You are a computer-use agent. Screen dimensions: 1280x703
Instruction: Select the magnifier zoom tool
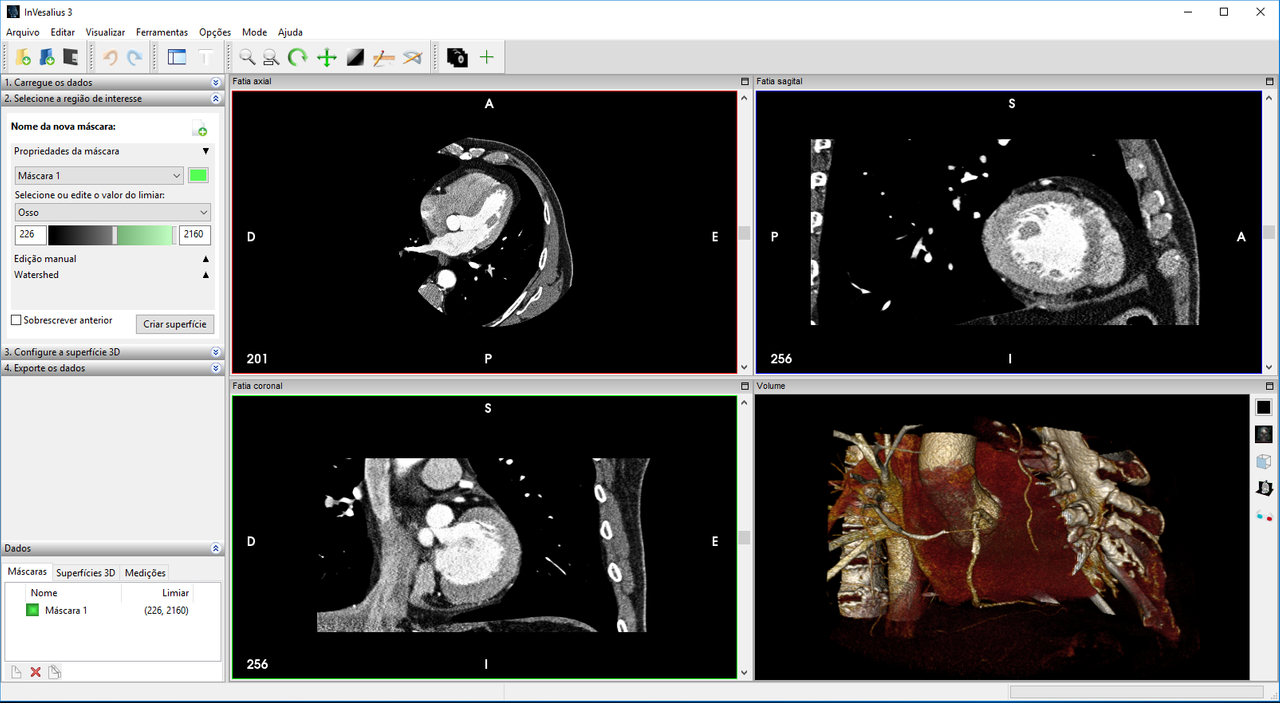(x=246, y=57)
